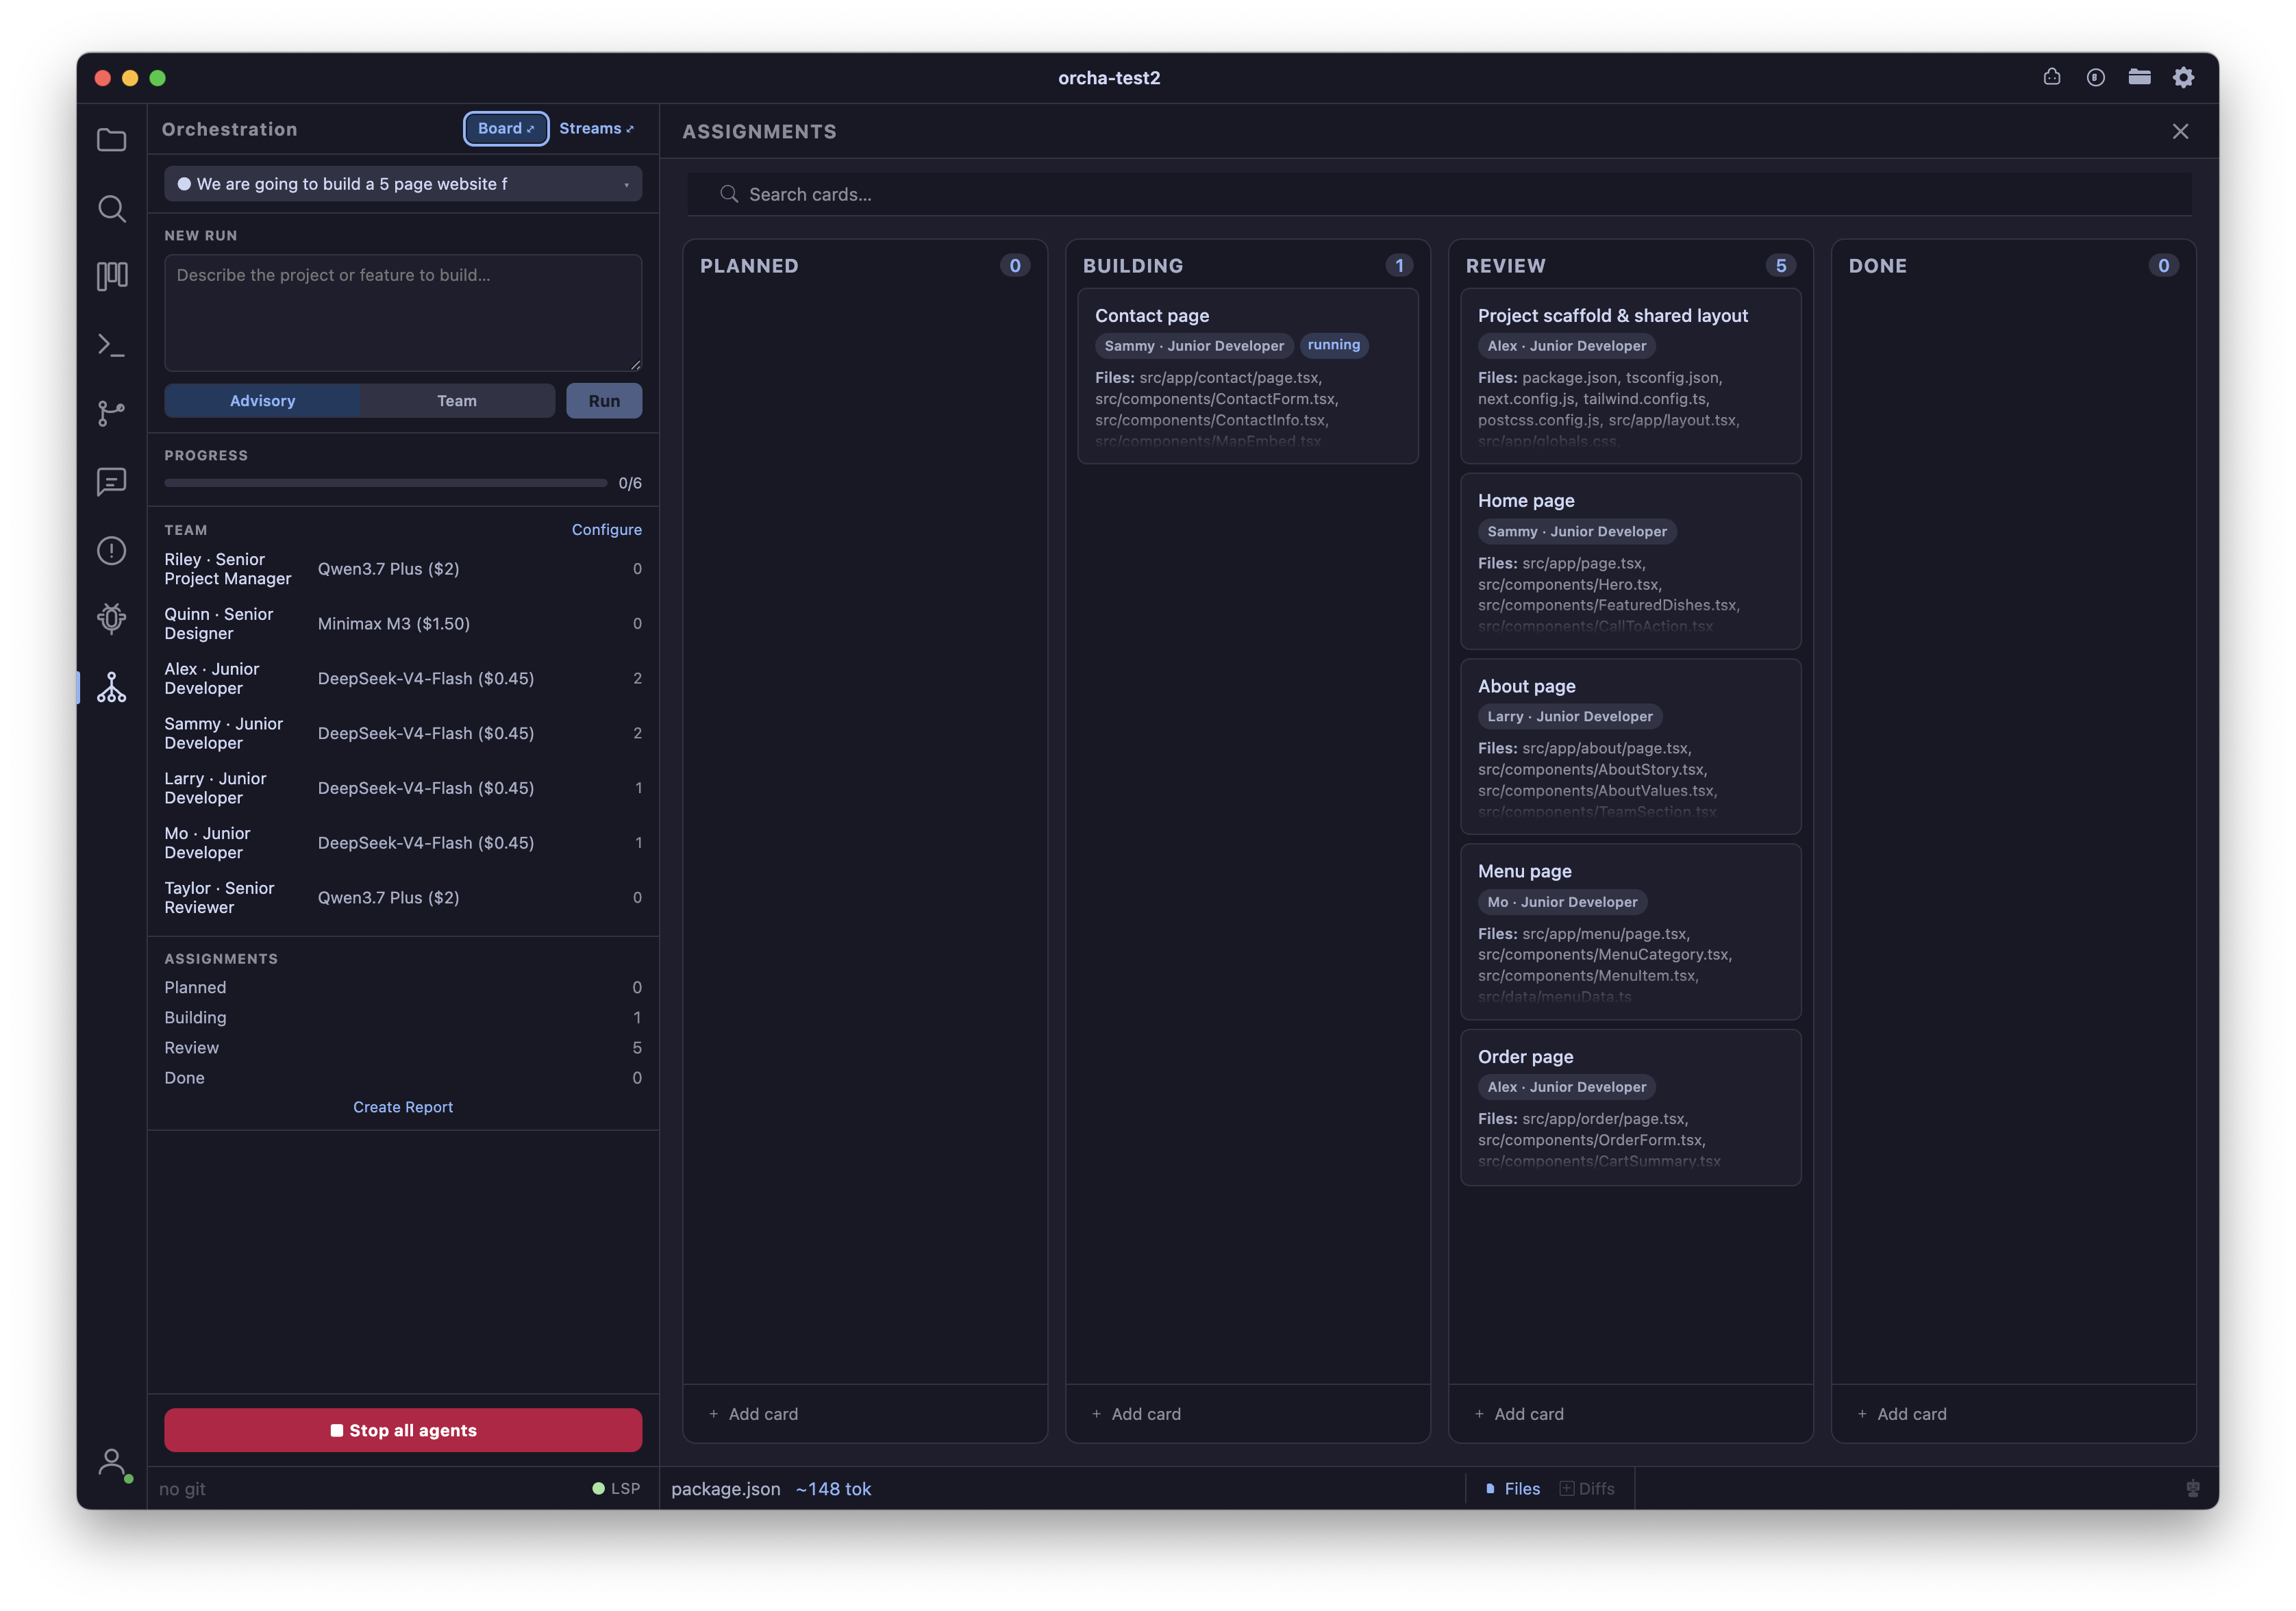Click the magnifier icon in Search cards
Screen dimensions: 2296x1611
pyautogui.click(x=729, y=194)
